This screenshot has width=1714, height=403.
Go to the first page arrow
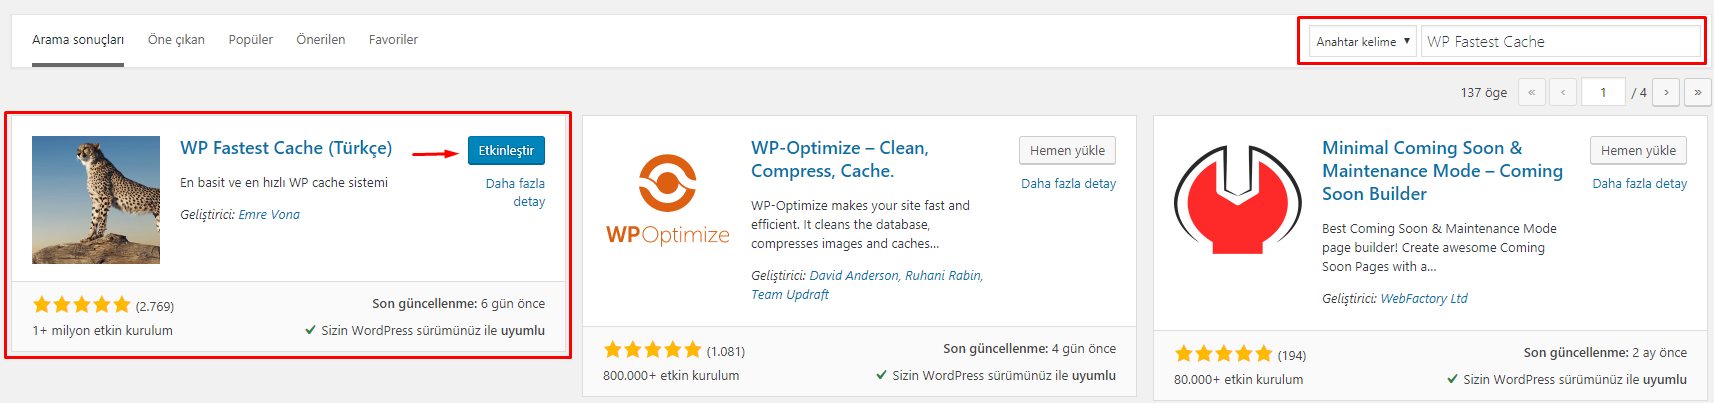1531,92
